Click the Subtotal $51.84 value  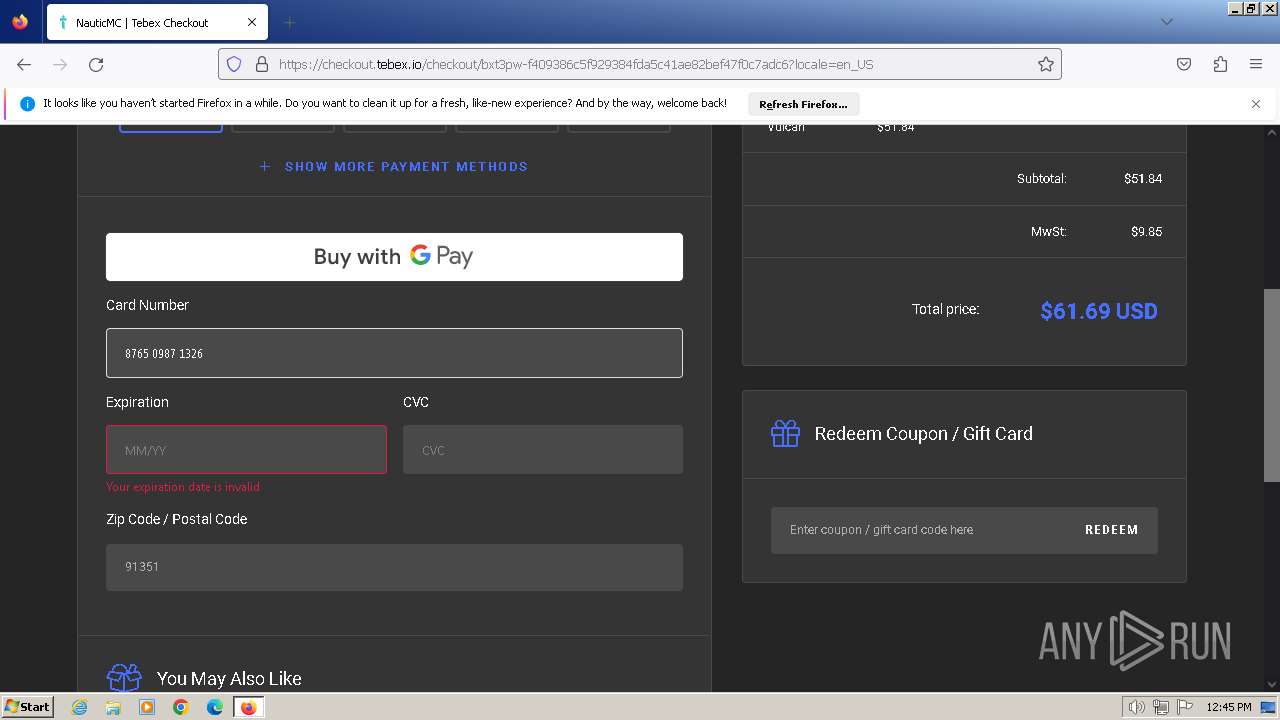tap(1143, 179)
